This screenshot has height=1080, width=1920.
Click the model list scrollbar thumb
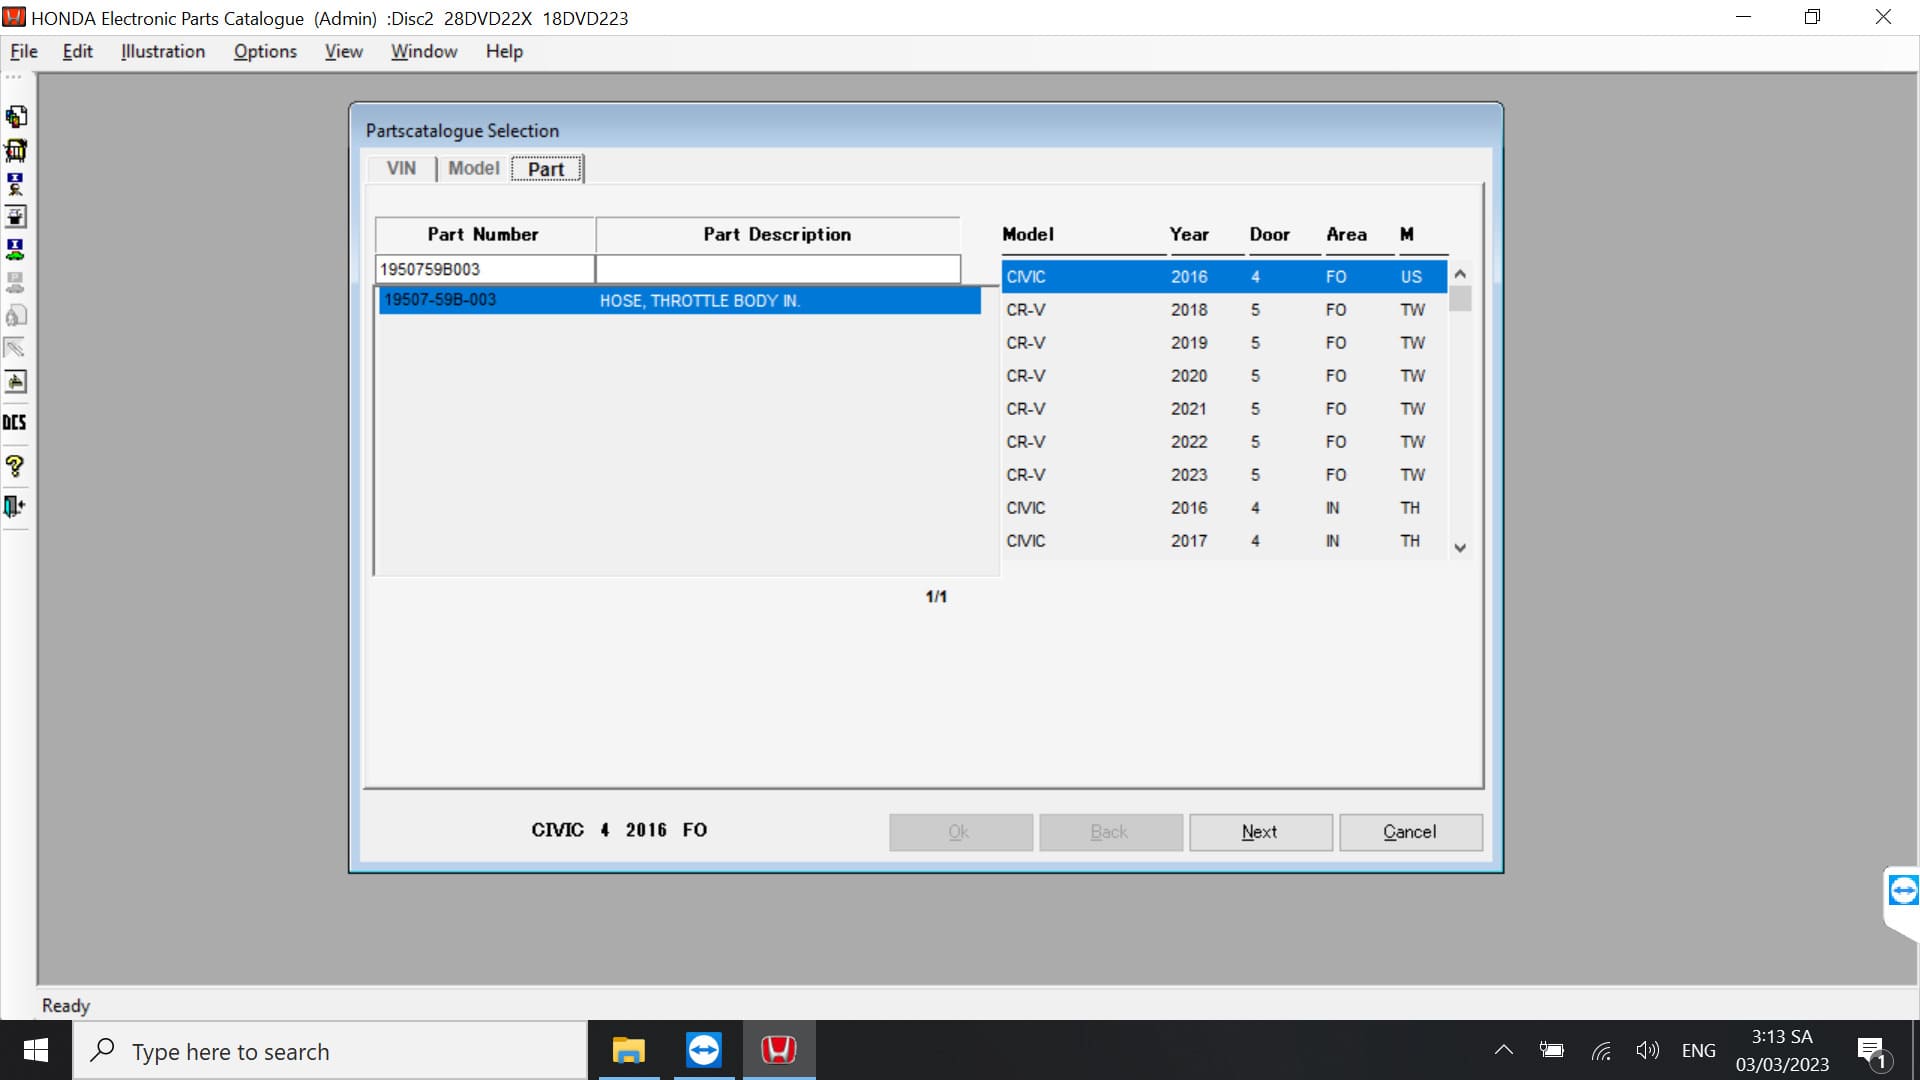(x=1460, y=299)
